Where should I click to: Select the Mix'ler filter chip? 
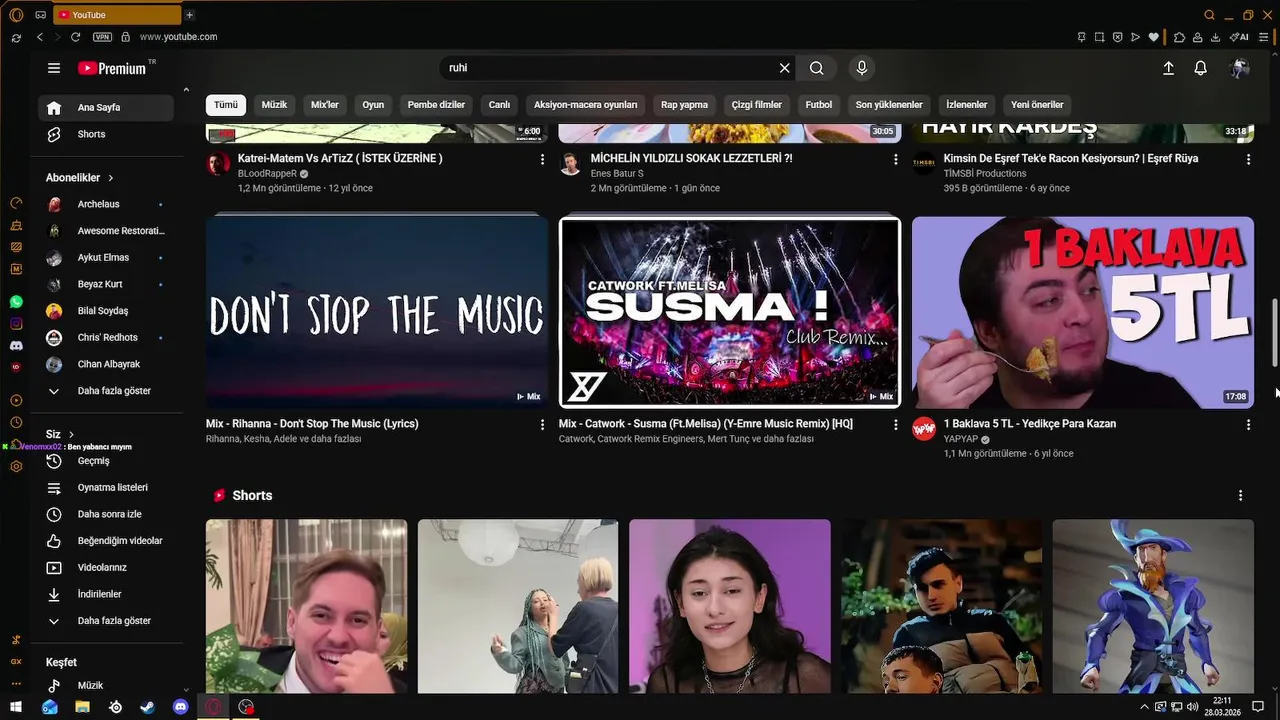325,105
